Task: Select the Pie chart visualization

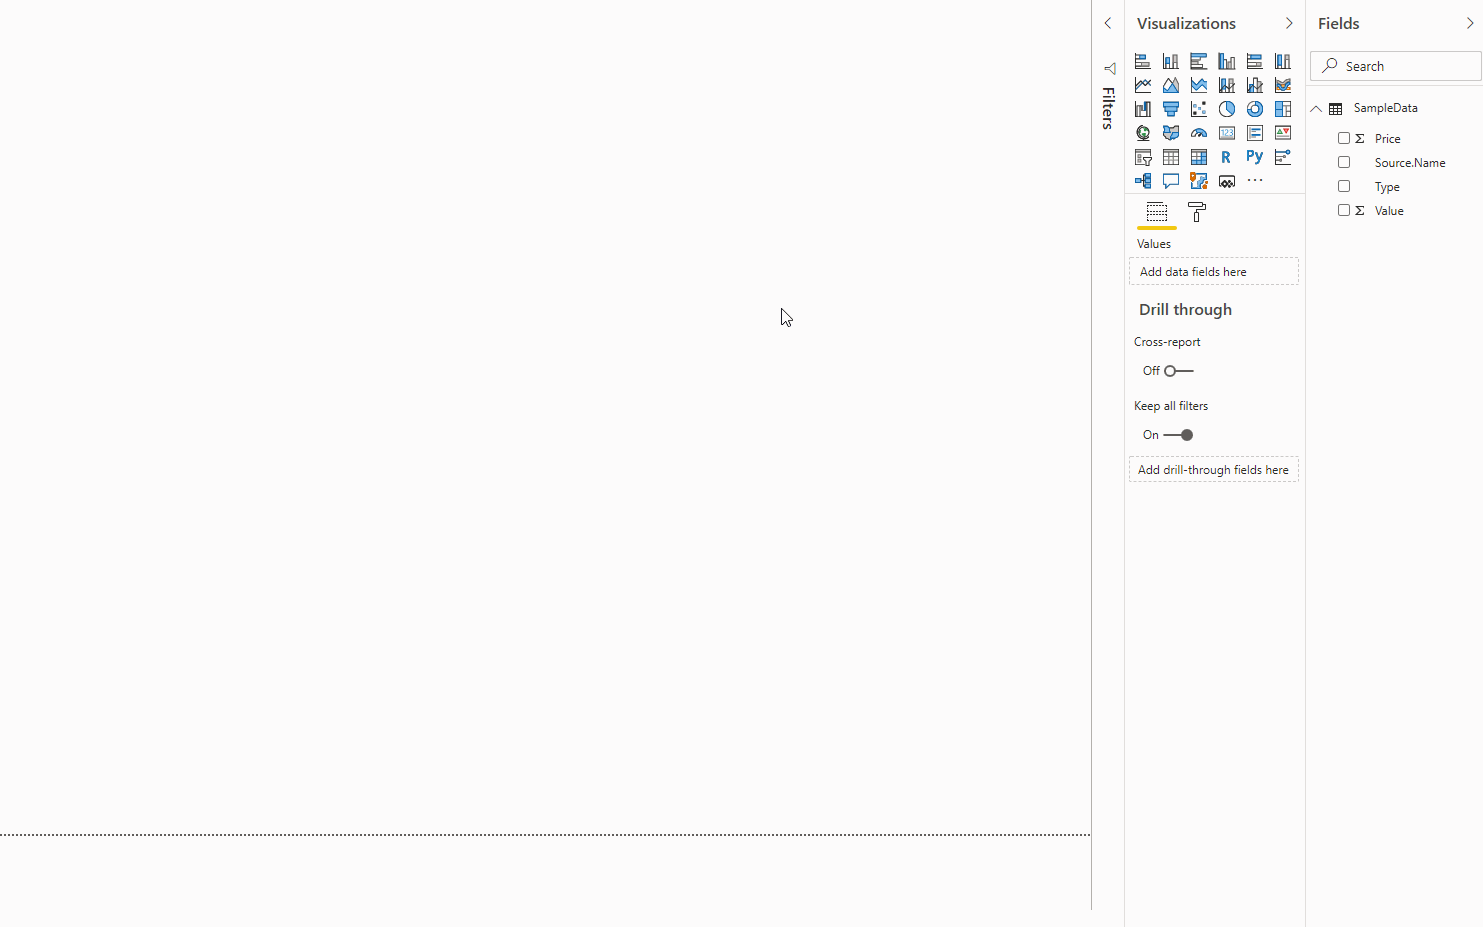Action: pyautogui.click(x=1226, y=108)
